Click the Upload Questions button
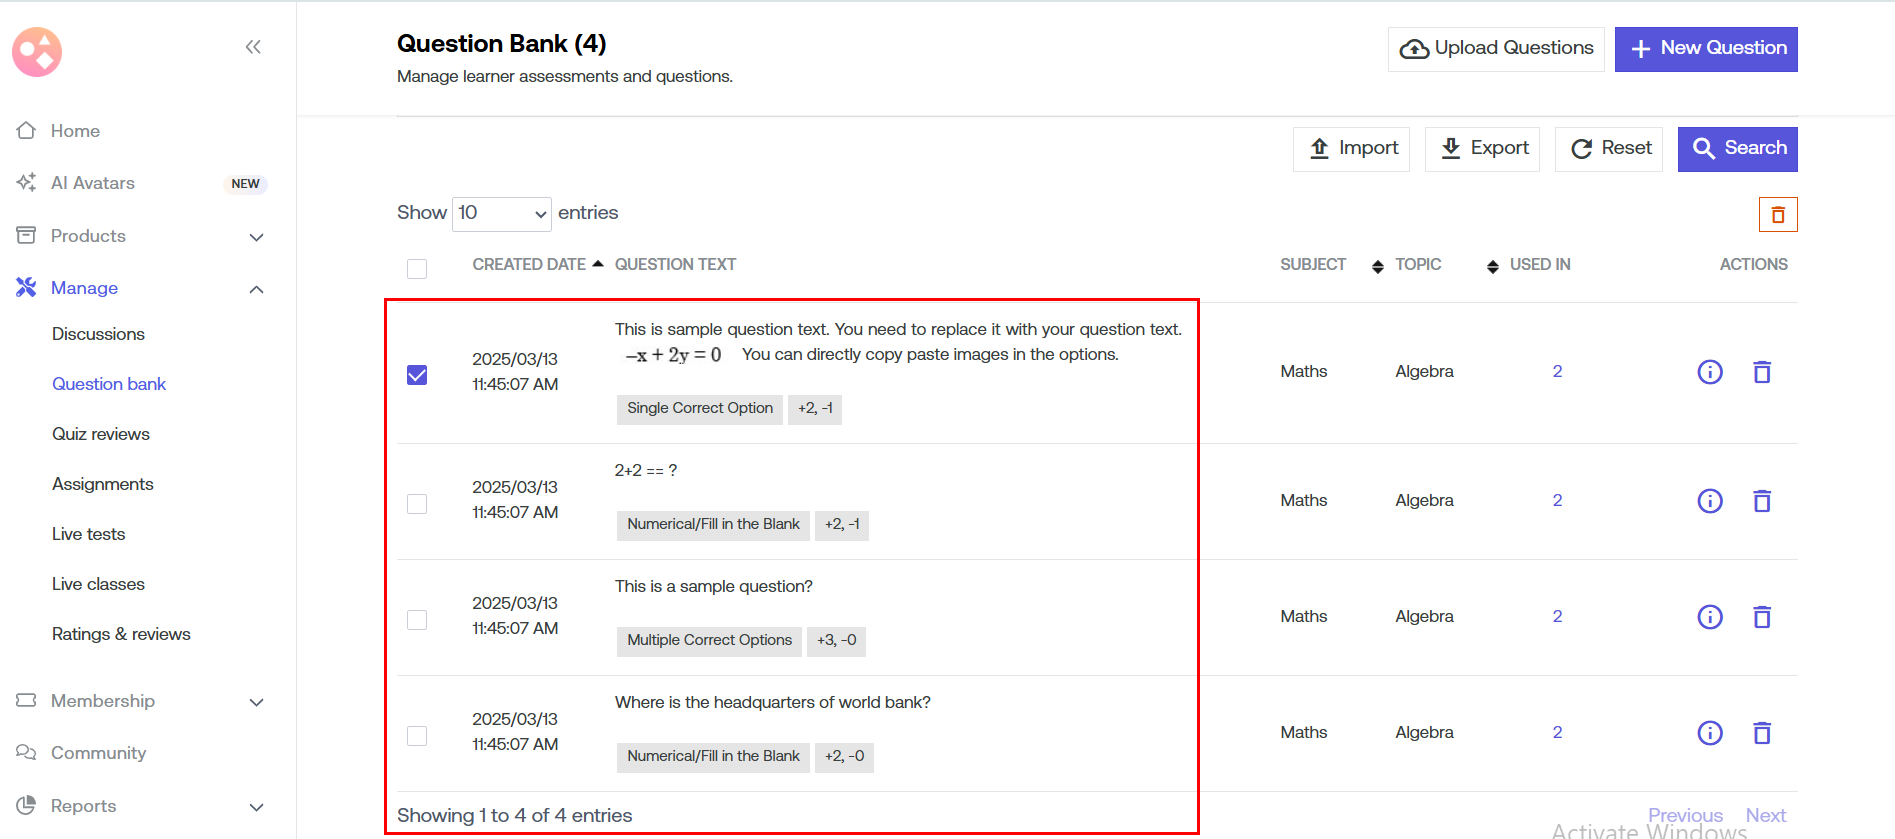 [x=1495, y=49]
